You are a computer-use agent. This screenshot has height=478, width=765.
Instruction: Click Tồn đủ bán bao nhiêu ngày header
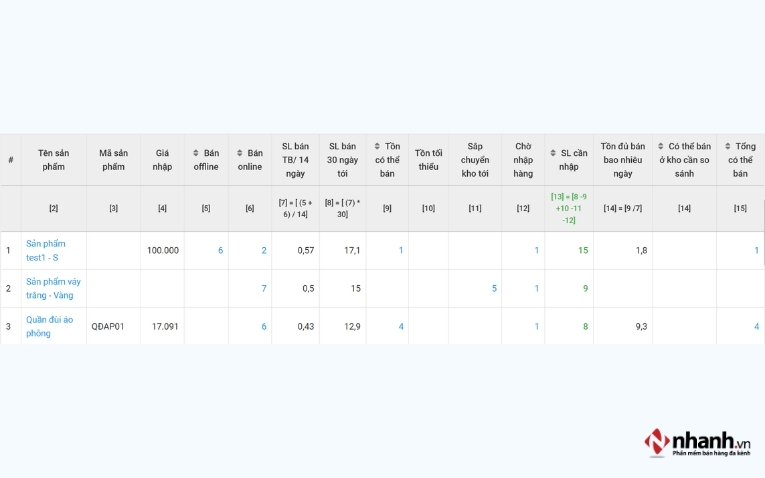[x=623, y=160]
